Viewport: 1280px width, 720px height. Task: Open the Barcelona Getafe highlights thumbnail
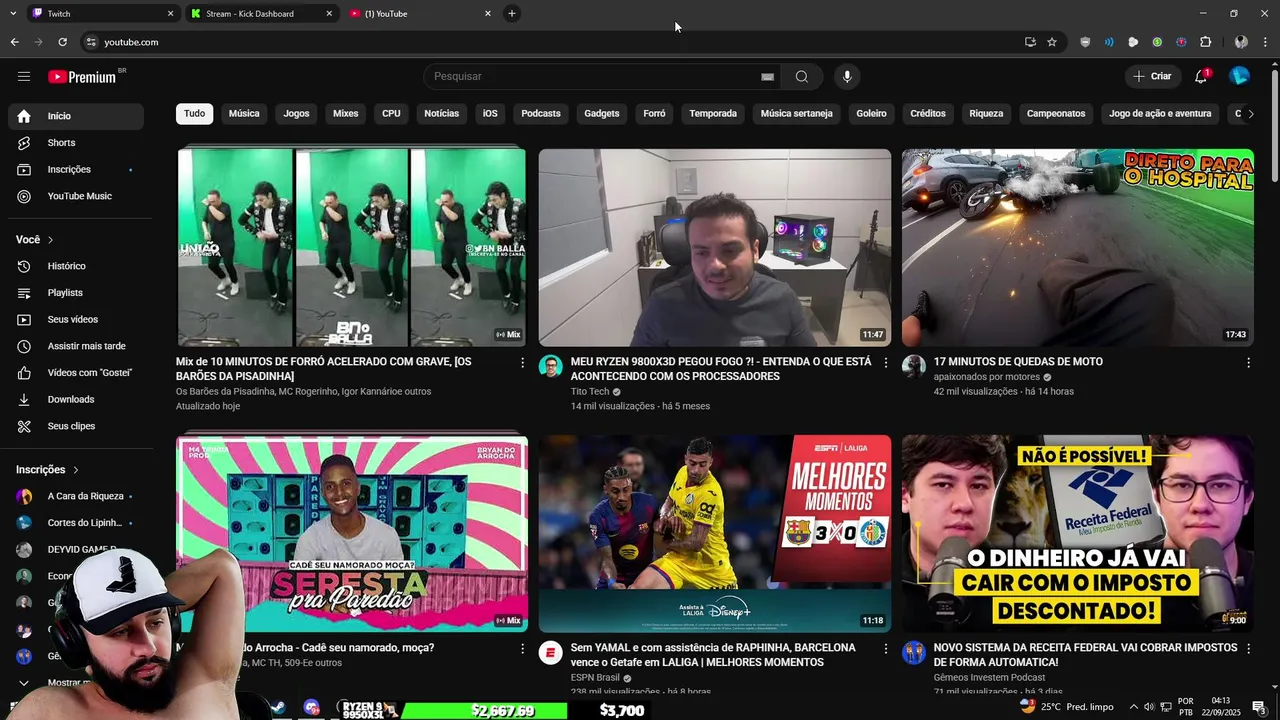(714, 533)
